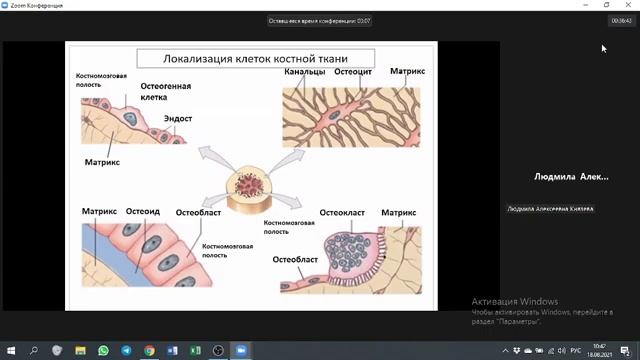Click the Эндост label on slide

178,118
